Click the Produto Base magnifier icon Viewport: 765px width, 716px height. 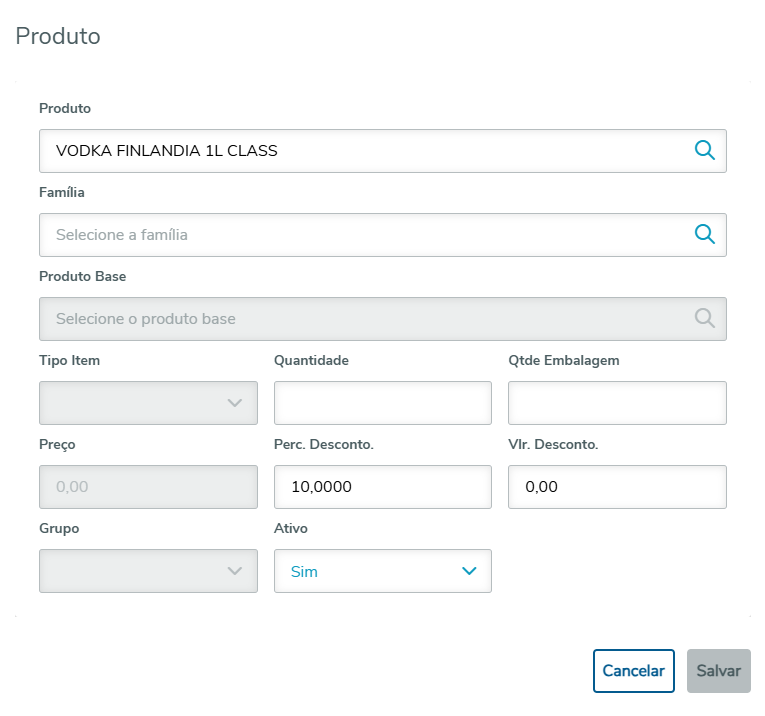pyautogui.click(x=704, y=319)
